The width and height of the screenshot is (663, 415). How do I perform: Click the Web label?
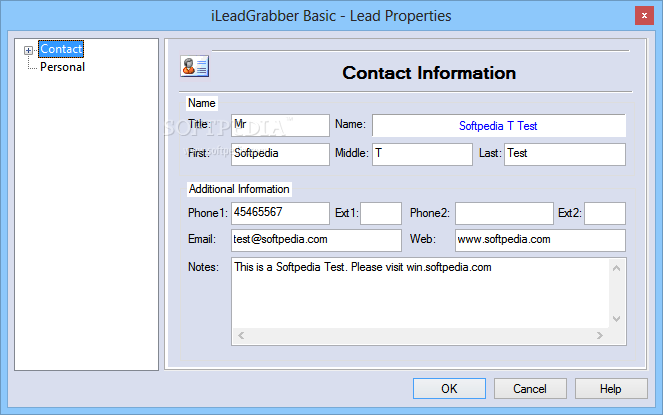click(x=422, y=239)
